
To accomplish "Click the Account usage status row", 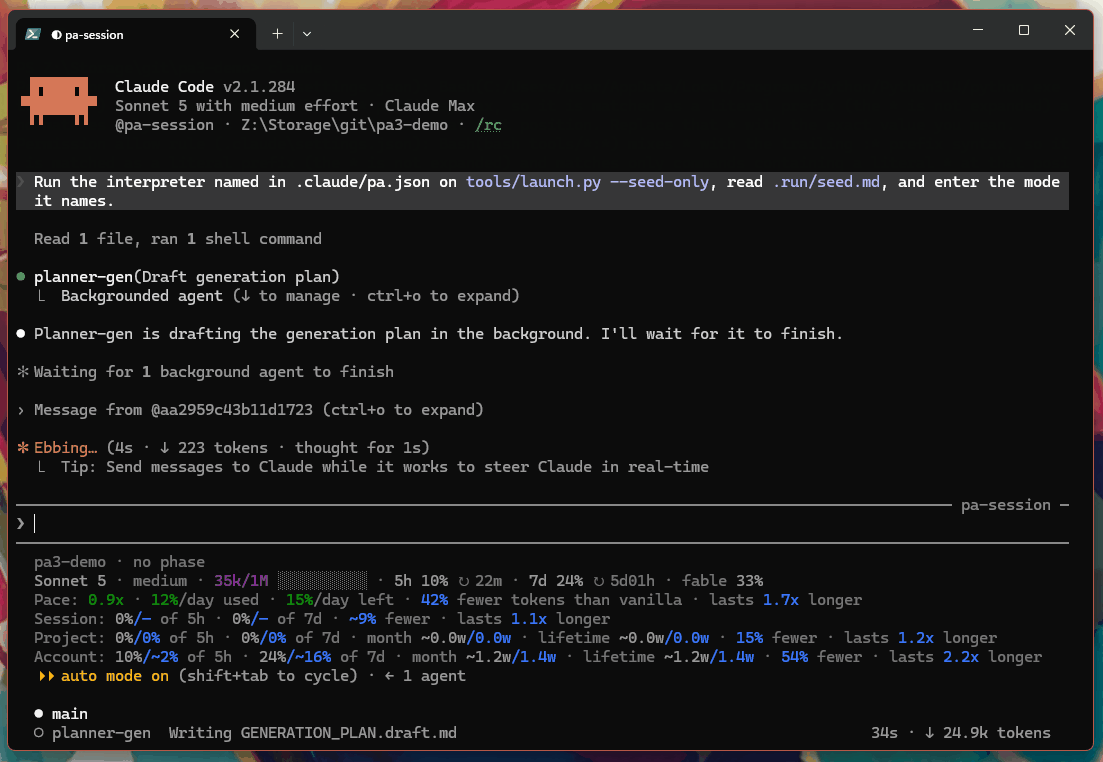I will coord(538,656).
